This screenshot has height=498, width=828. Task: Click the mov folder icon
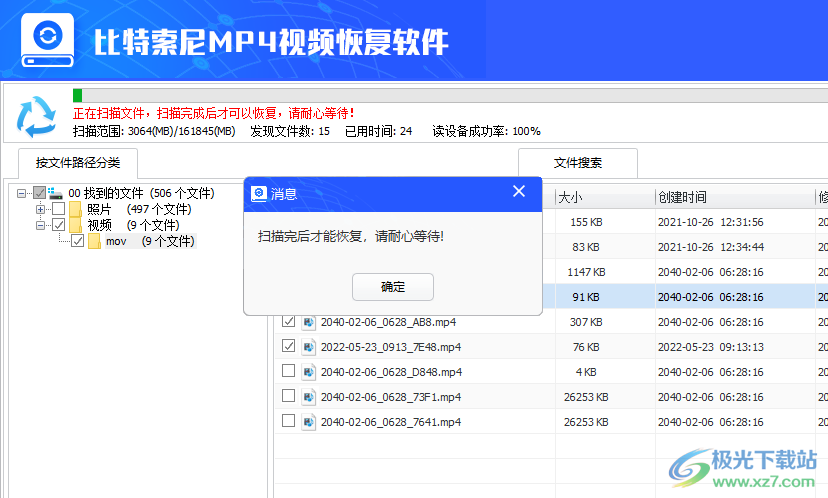[95, 241]
